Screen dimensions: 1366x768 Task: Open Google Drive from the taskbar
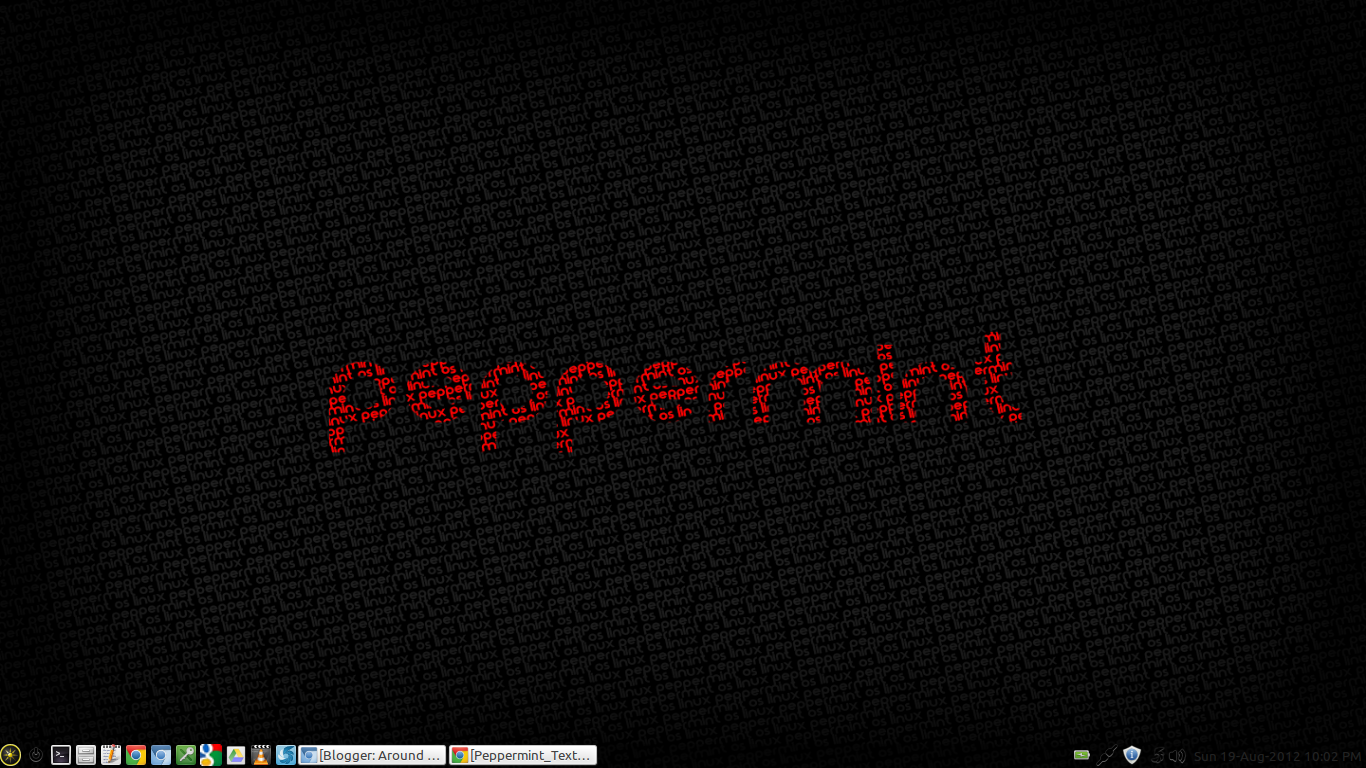(x=238, y=755)
